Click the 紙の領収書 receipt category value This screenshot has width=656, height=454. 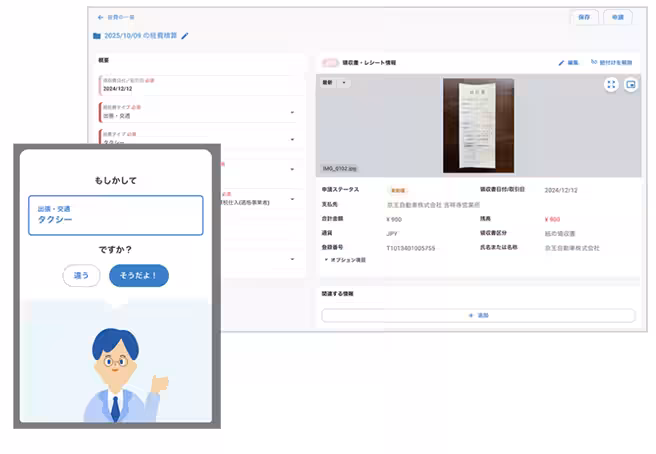pos(560,233)
